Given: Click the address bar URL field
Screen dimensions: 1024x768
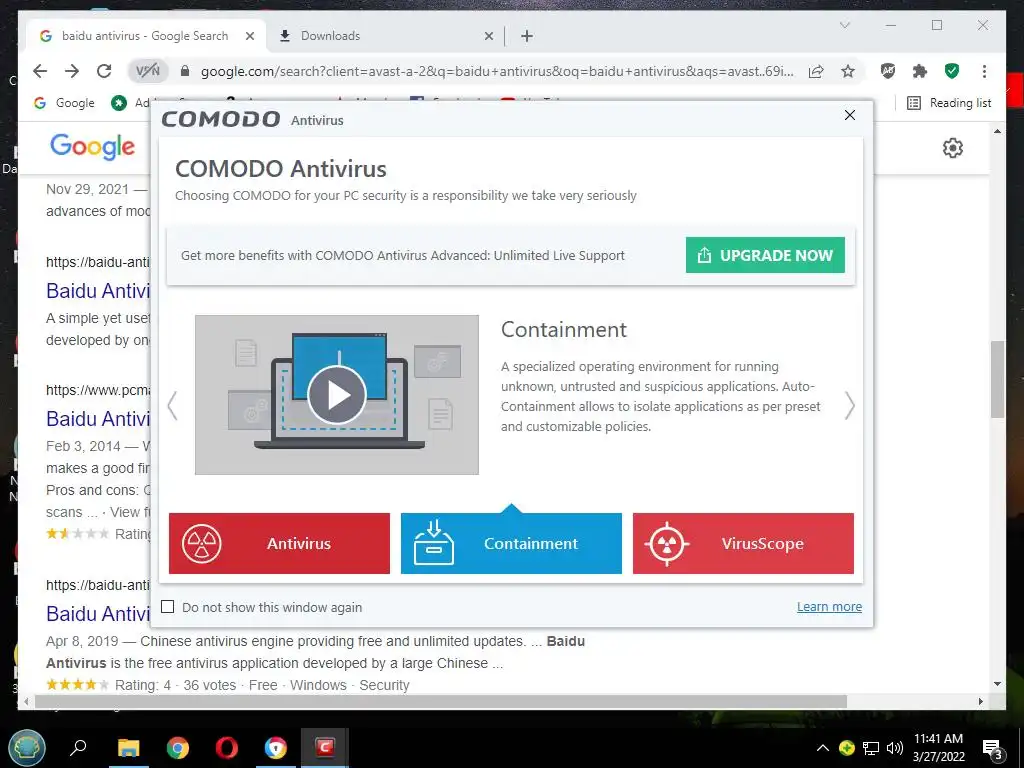Looking at the screenshot, I should 497,71.
